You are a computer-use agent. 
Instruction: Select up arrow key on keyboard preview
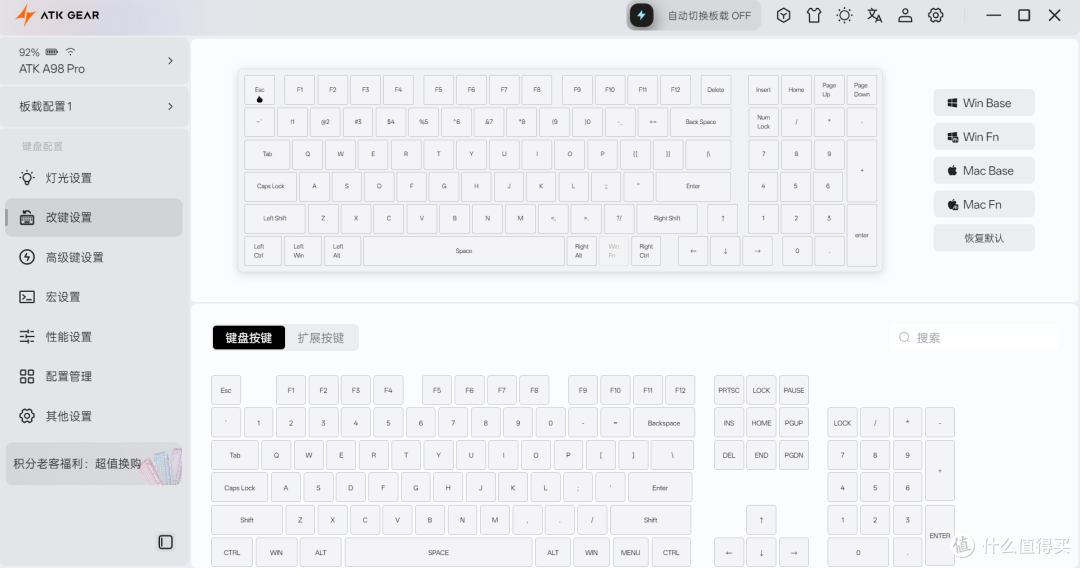pyautogui.click(x=723, y=219)
